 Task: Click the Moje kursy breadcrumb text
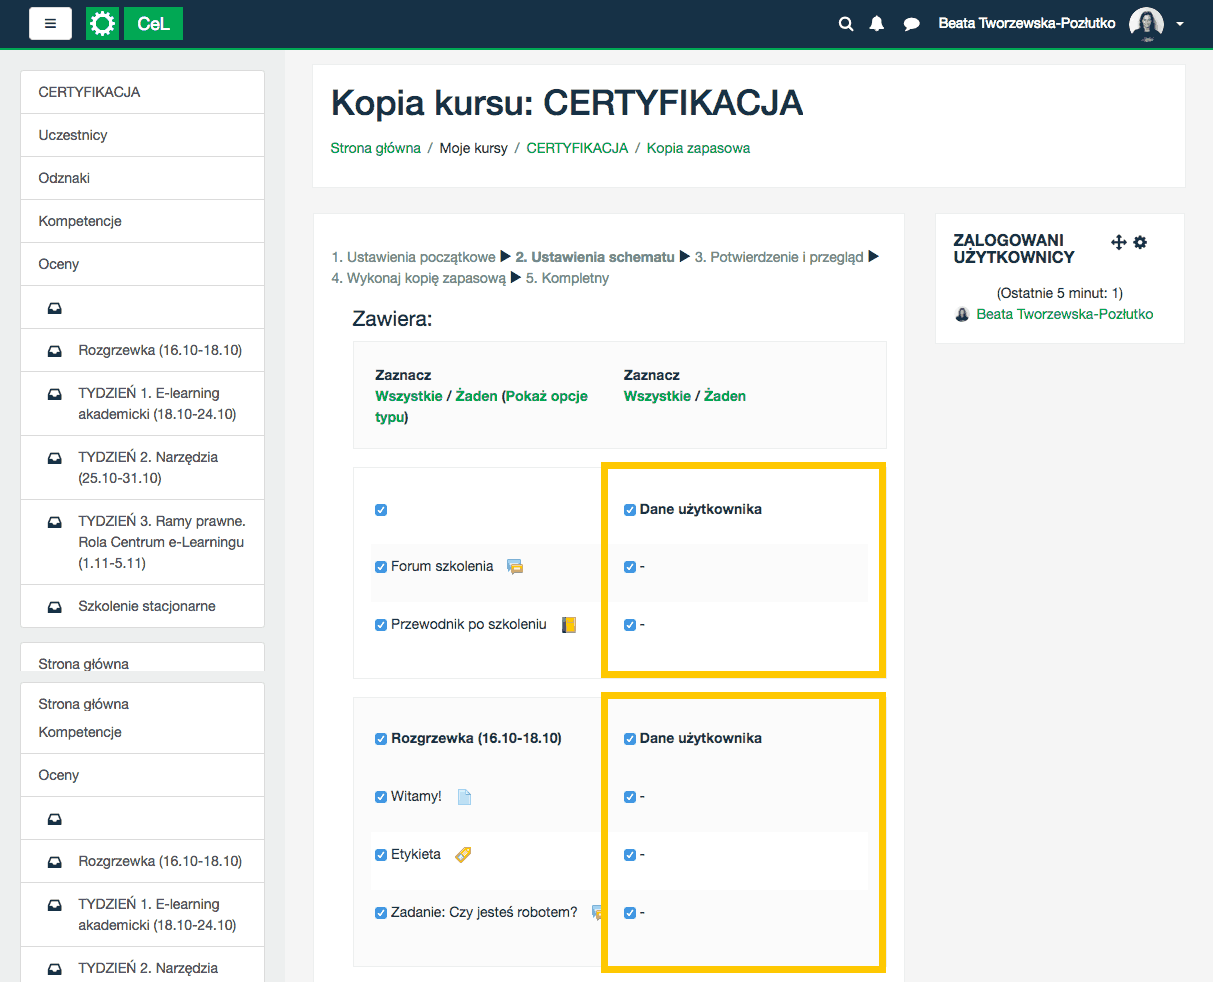tap(474, 148)
